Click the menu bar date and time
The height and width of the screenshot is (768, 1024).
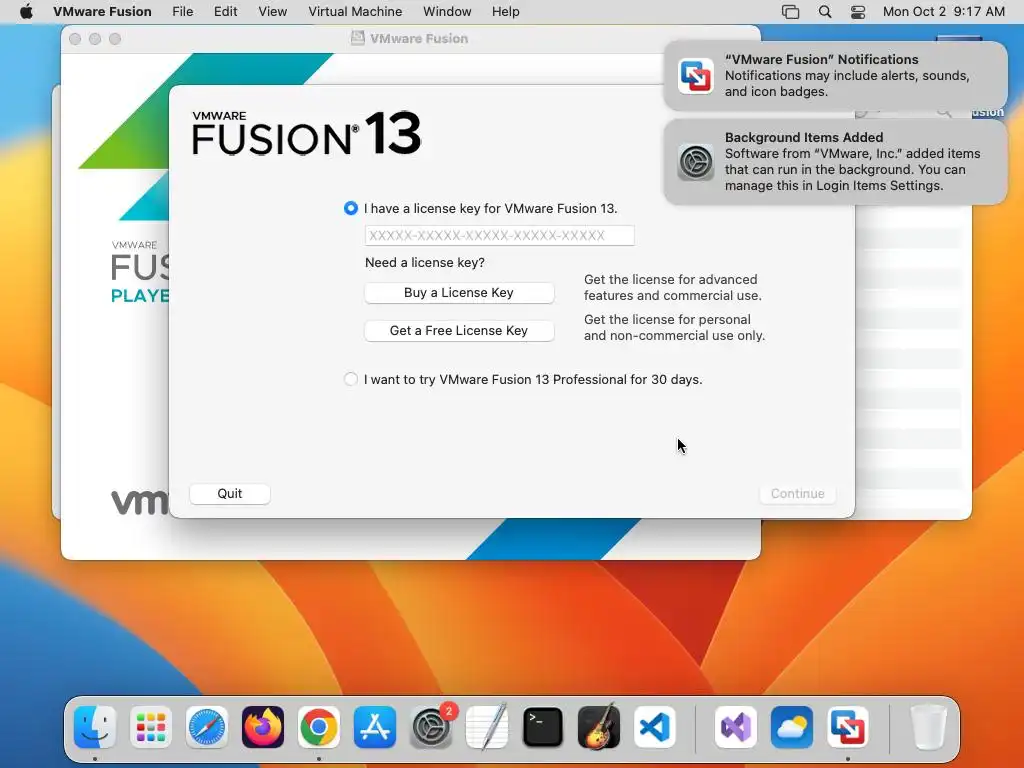[944, 12]
